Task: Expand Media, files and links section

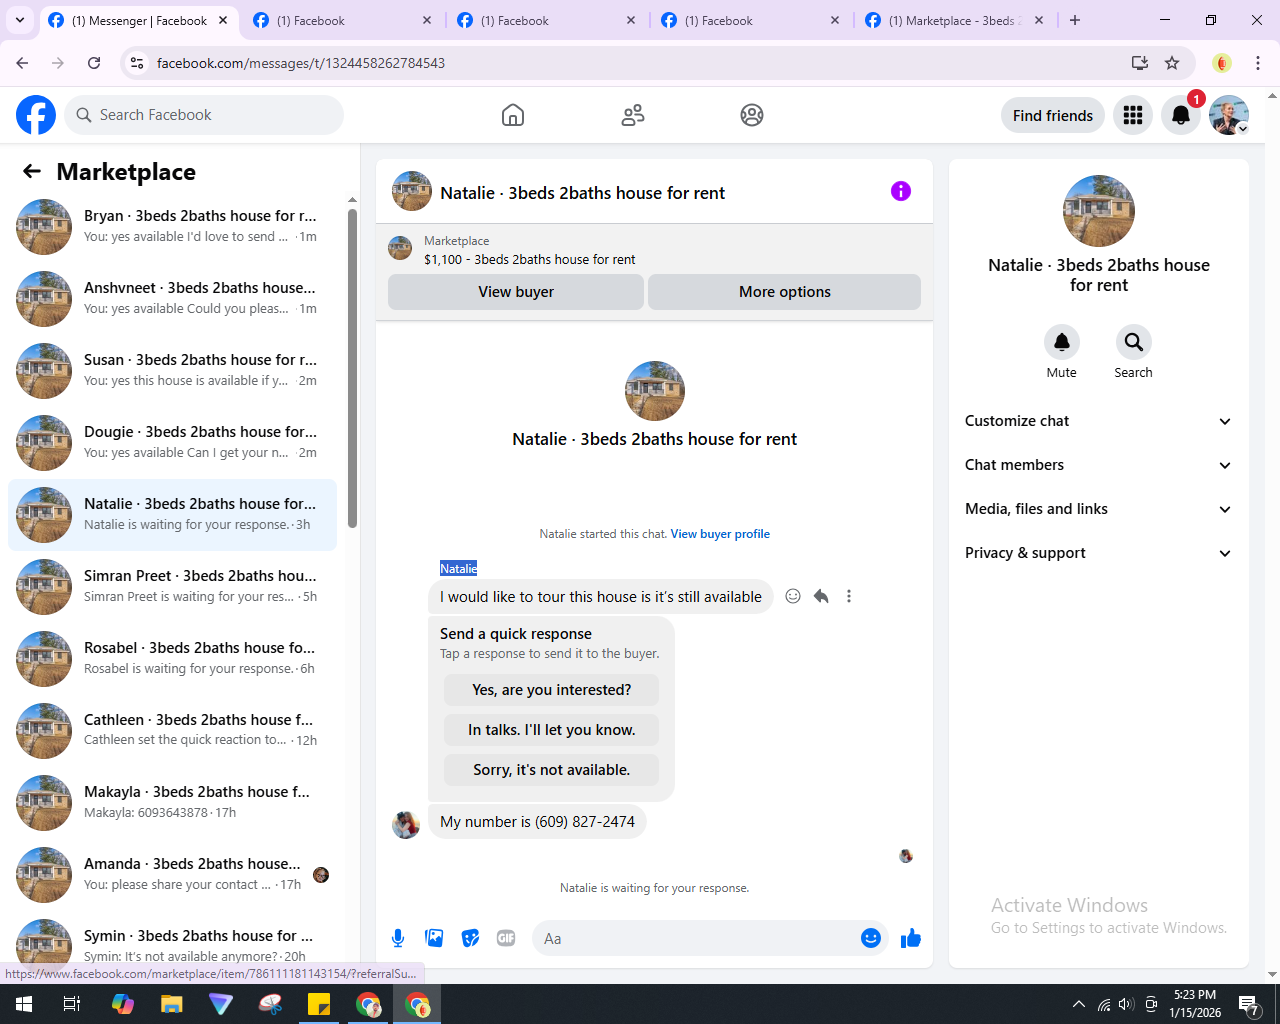Action: (x=1098, y=509)
